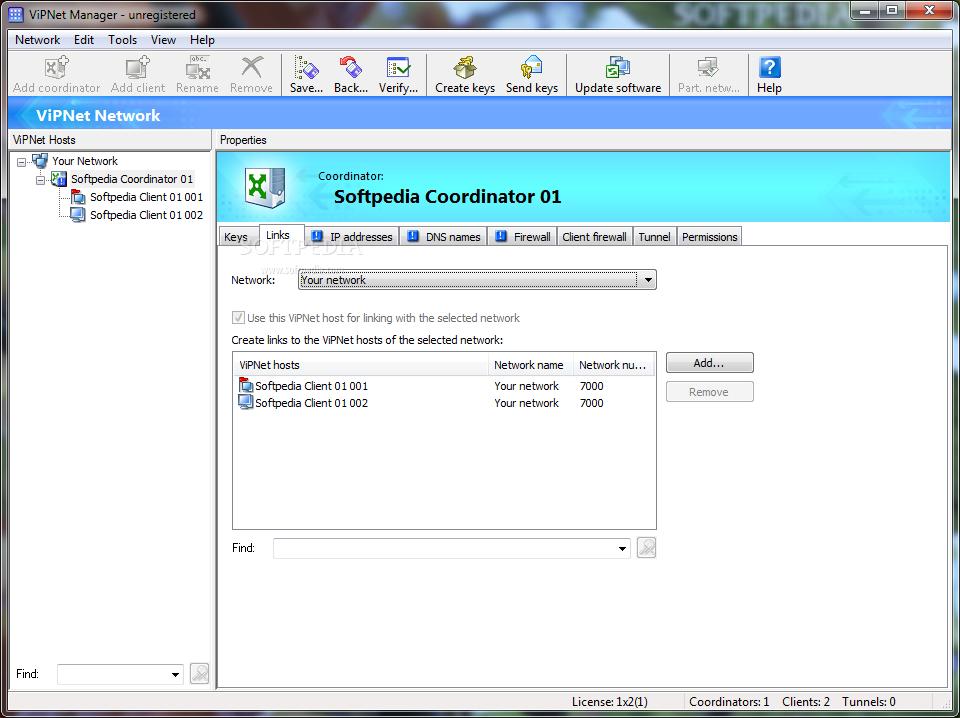Click the Send keys toolbar icon
The height and width of the screenshot is (718, 960).
click(x=531, y=68)
